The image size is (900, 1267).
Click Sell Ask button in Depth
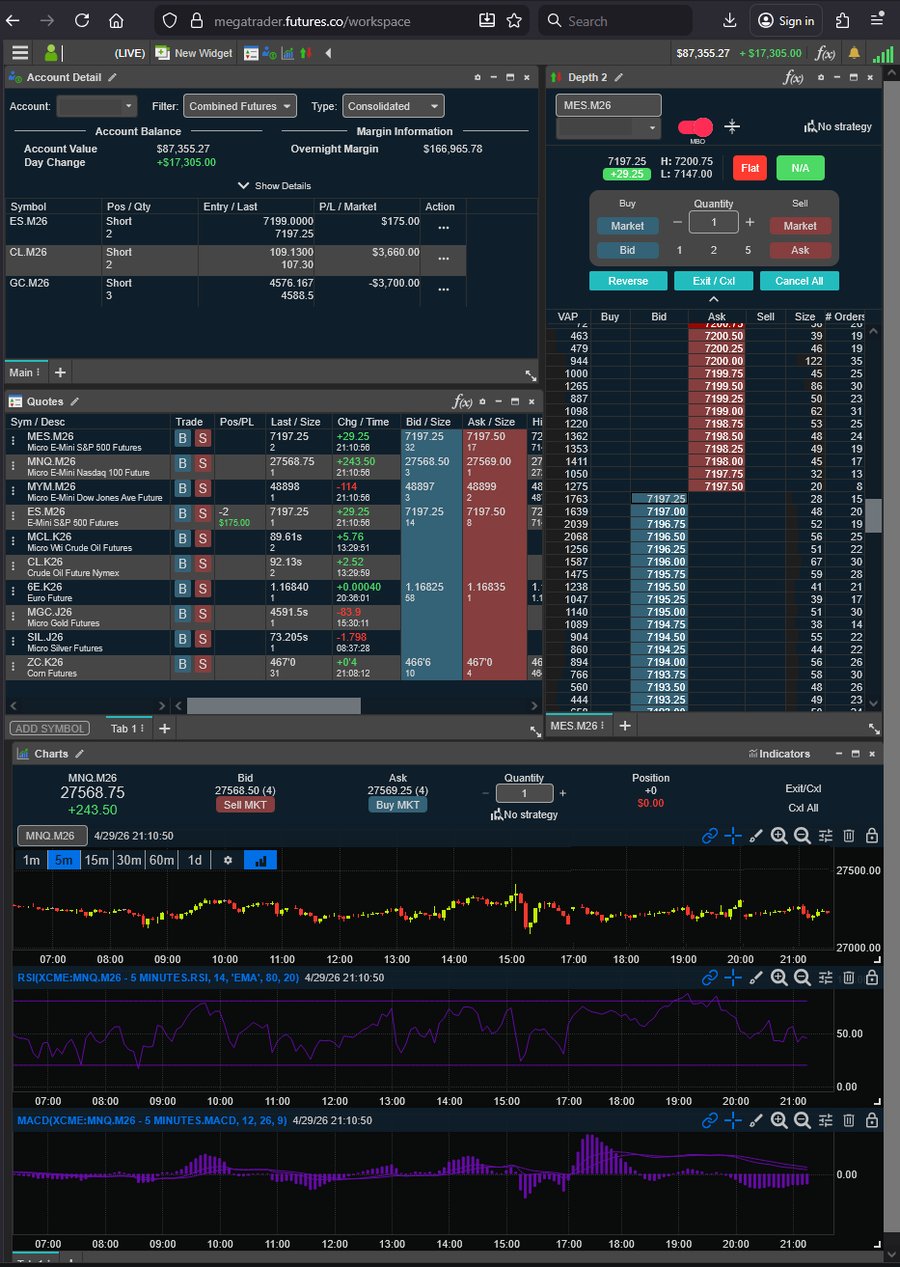tap(800, 250)
